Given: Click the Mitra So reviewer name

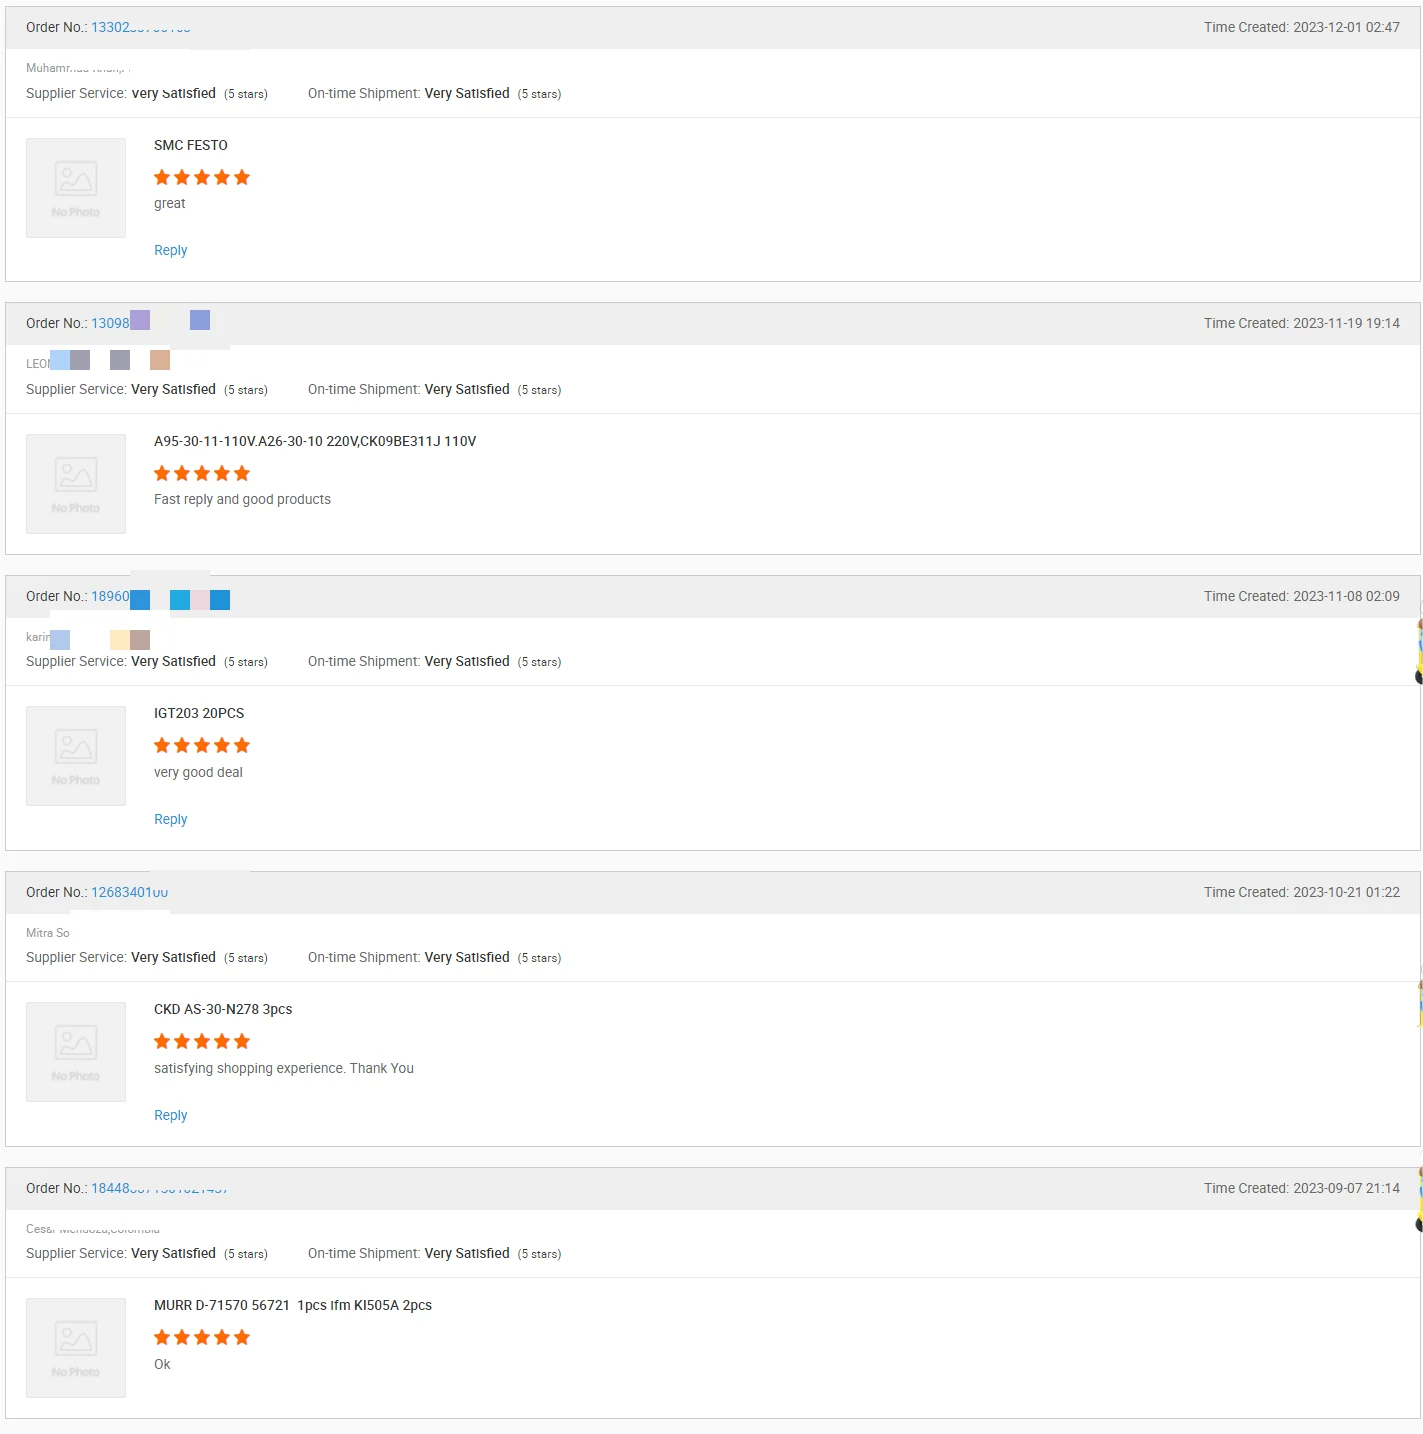Looking at the screenshot, I should (x=48, y=933).
